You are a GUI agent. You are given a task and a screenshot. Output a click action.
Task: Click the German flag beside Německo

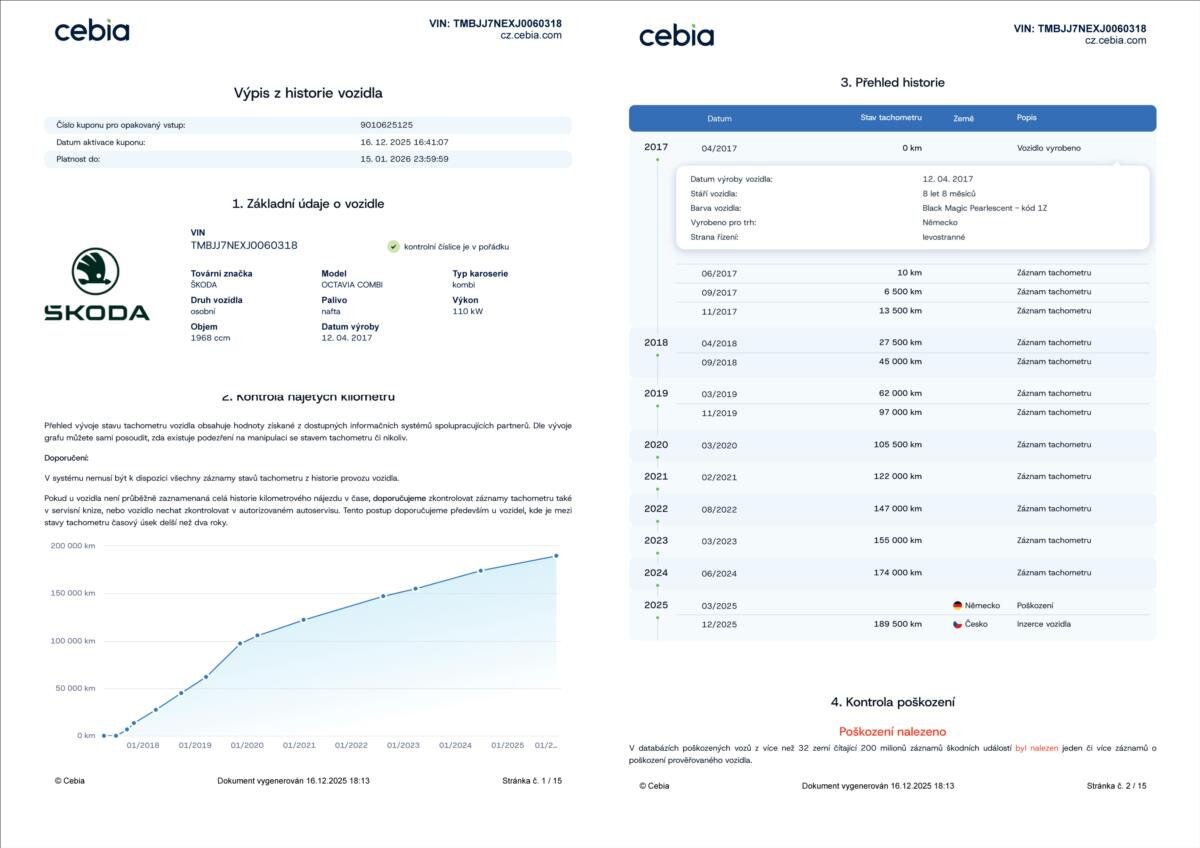(x=957, y=605)
